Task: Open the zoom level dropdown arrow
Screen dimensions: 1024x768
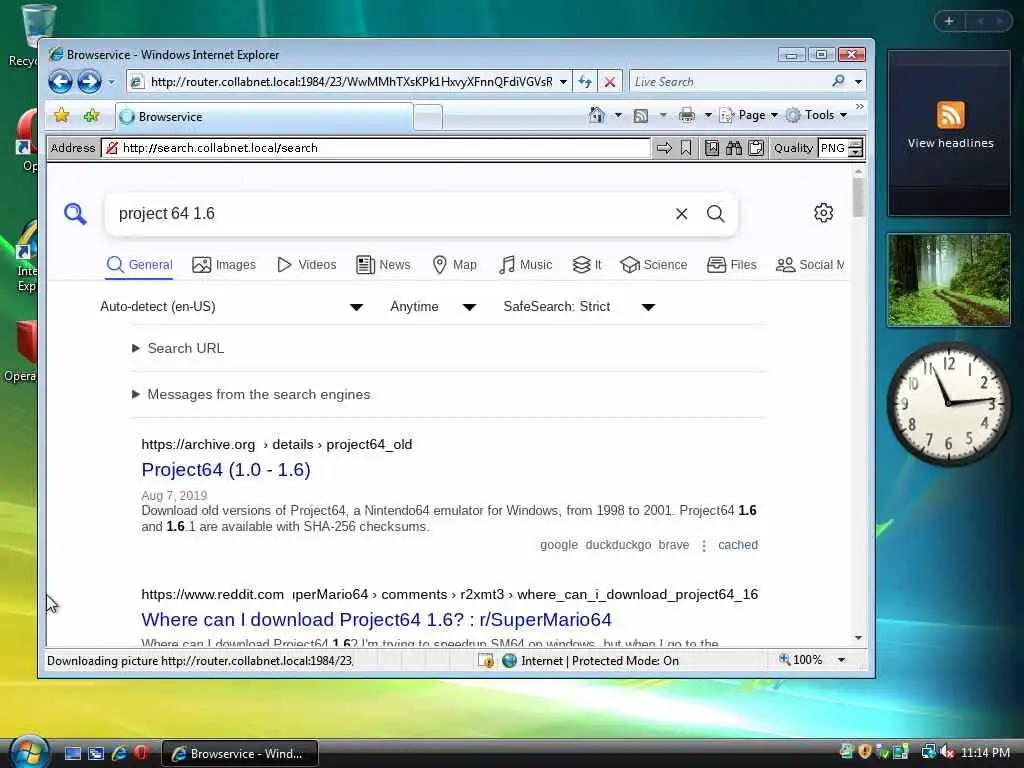Action: 842,660
